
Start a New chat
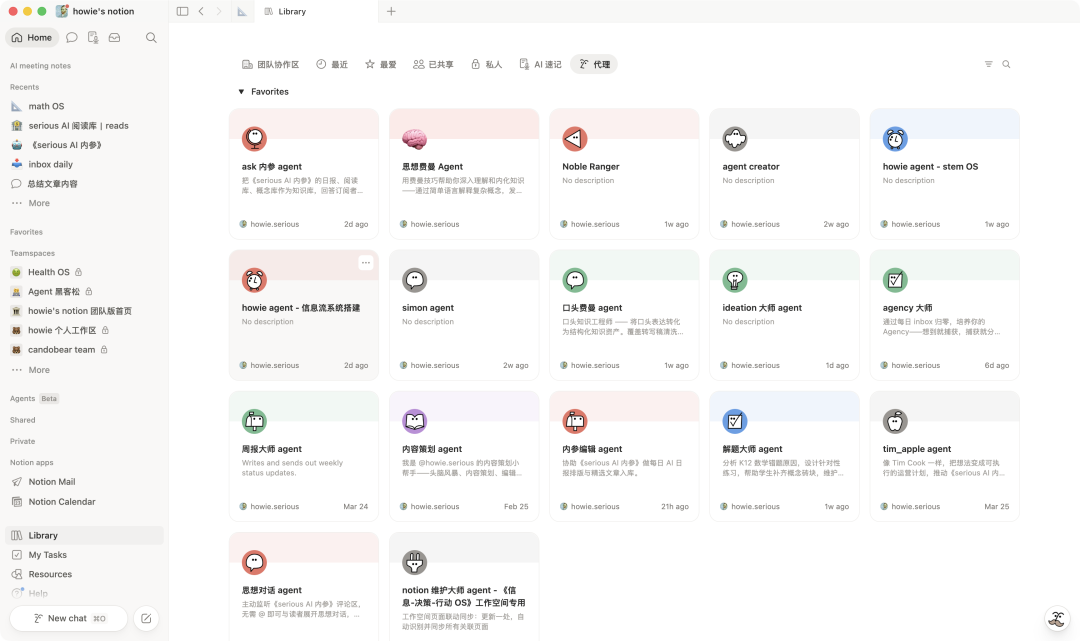pyautogui.click(x=69, y=618)
